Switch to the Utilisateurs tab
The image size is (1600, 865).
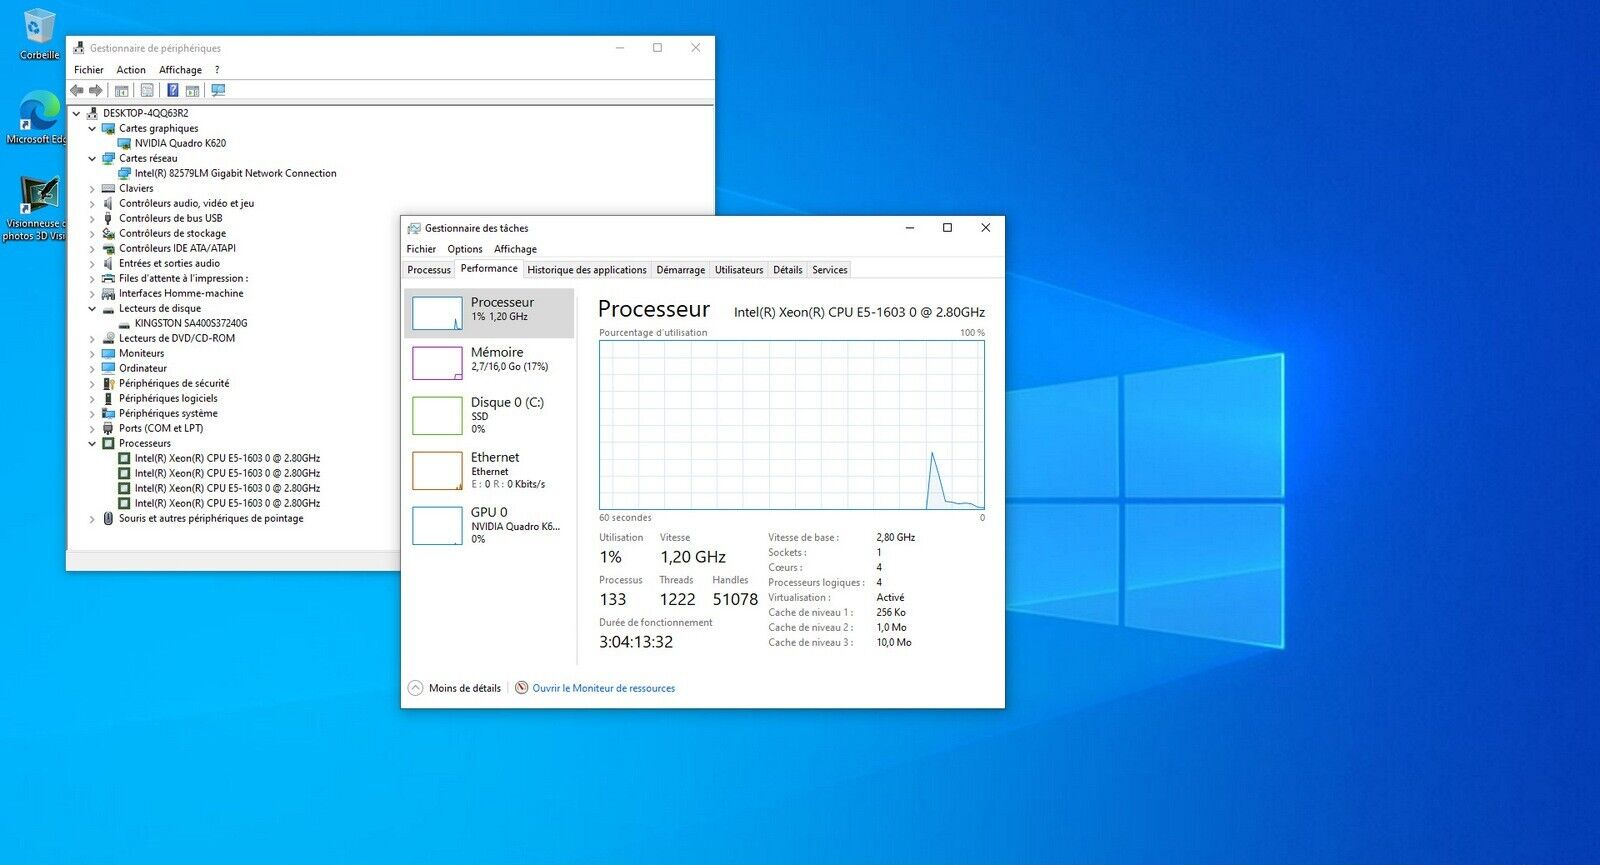[x=739, y=270]
